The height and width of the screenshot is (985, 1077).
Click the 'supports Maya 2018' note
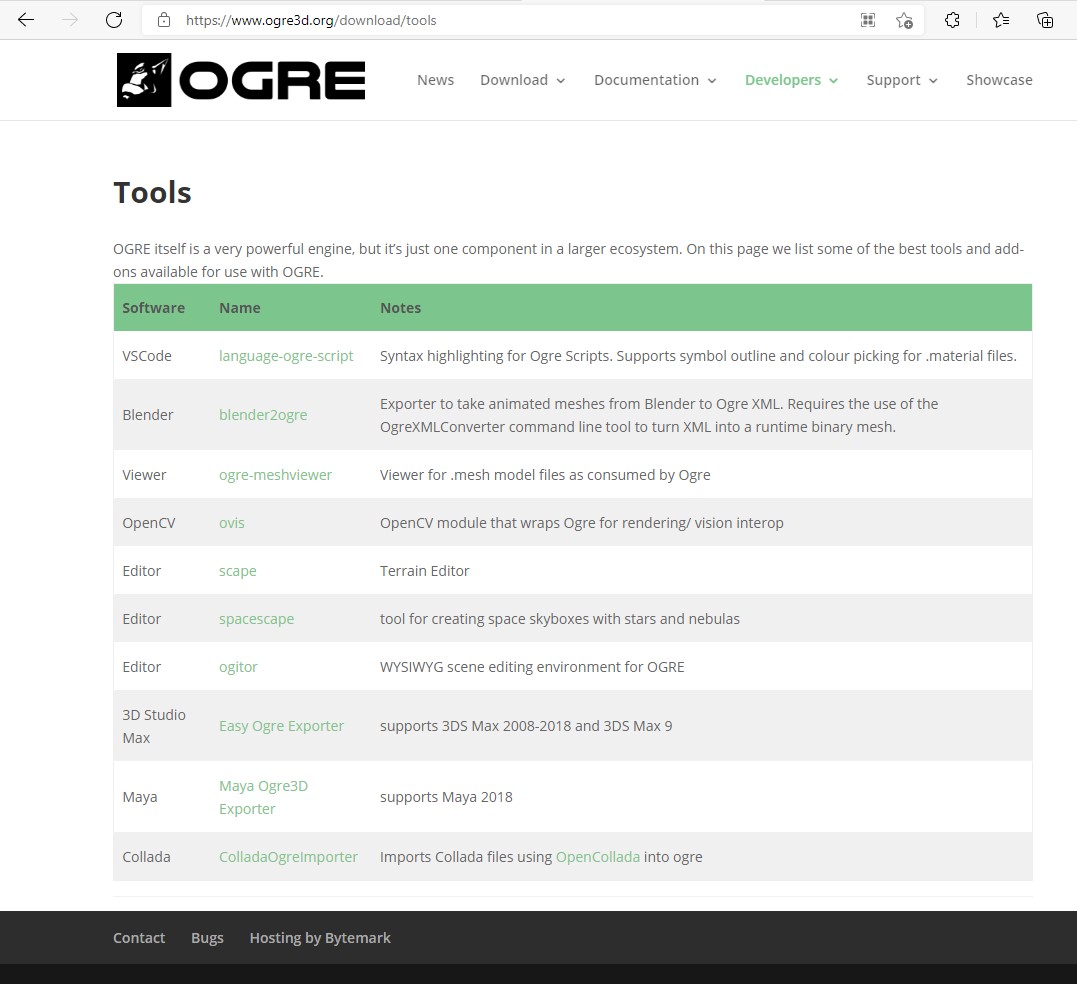[x=446, y=797]
